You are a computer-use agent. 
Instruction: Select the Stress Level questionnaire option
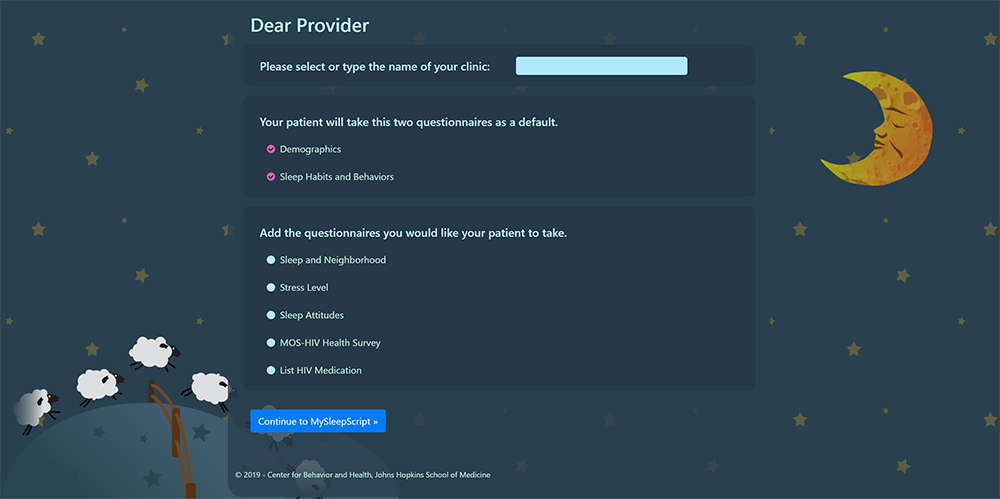coord(271,288)
